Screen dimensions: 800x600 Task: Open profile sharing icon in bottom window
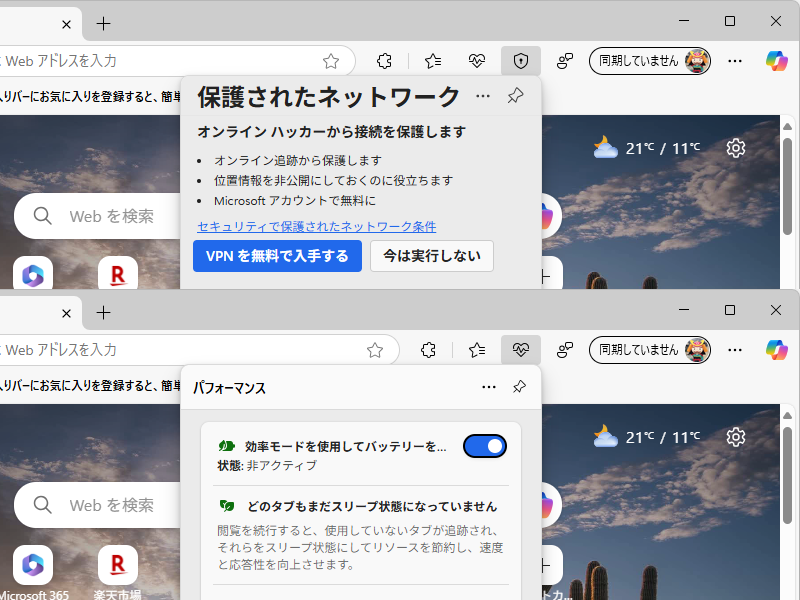point(565,350)
